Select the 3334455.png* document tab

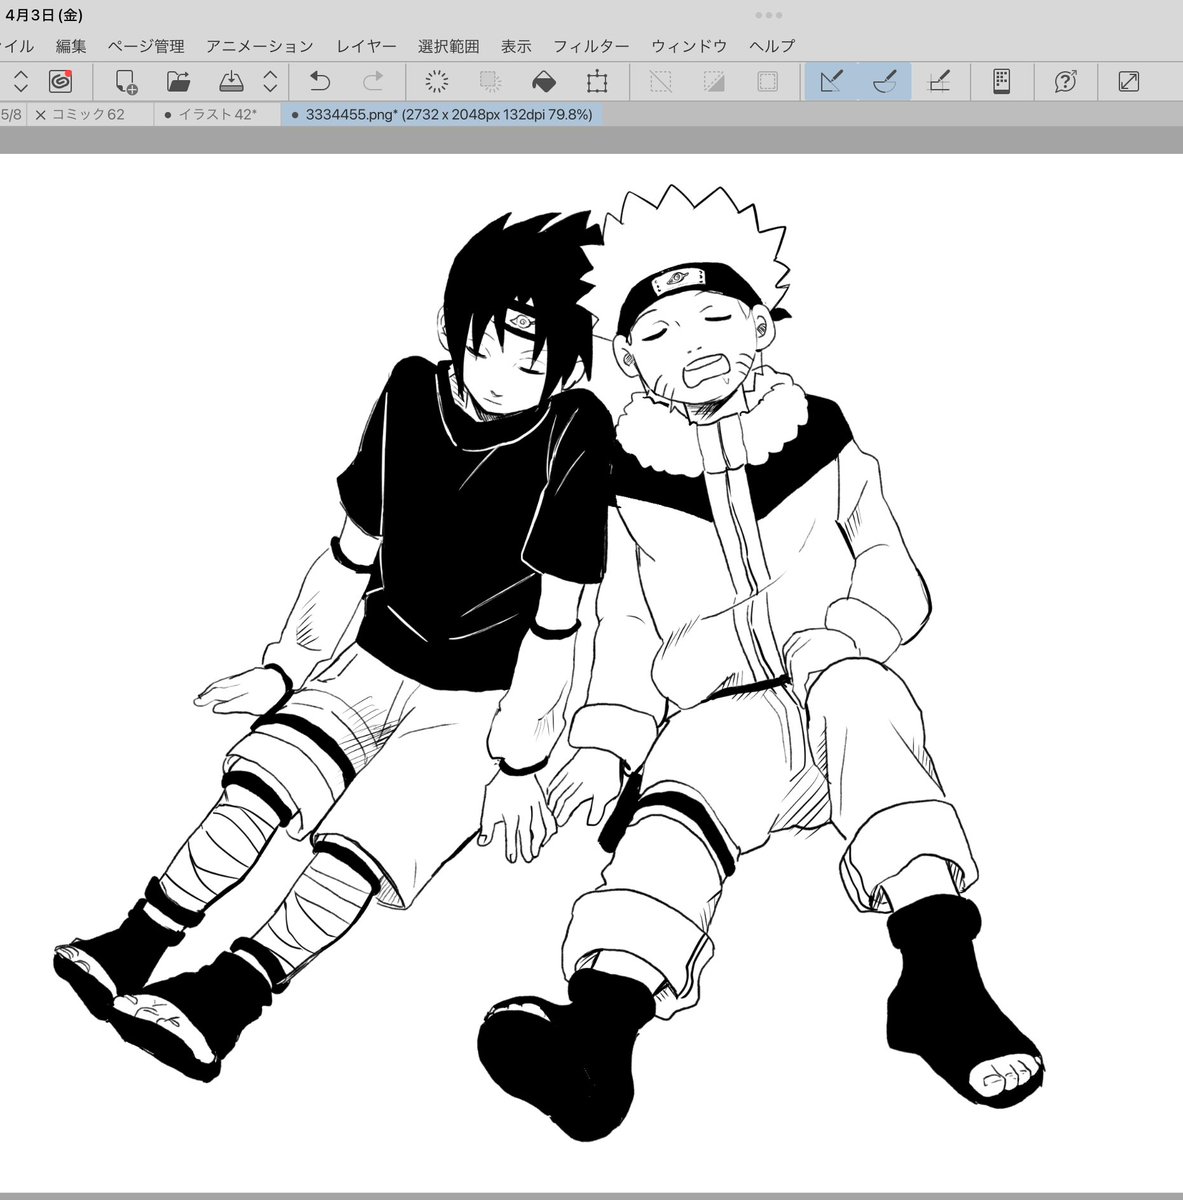tap(441, 115)
